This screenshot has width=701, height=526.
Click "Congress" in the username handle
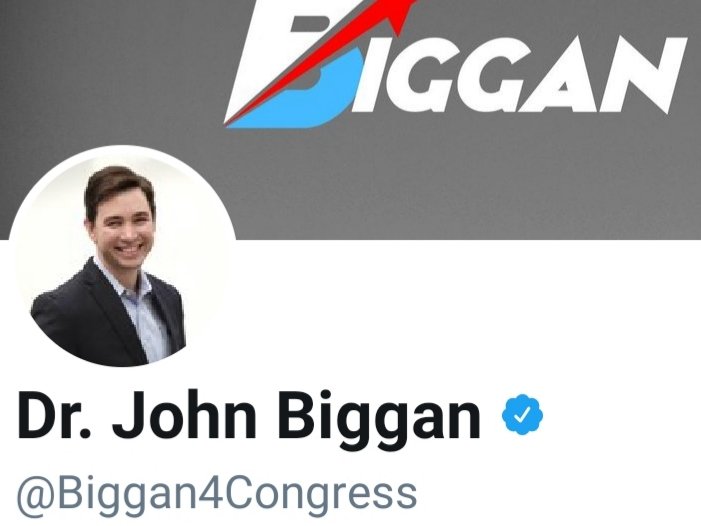(321, 496)
